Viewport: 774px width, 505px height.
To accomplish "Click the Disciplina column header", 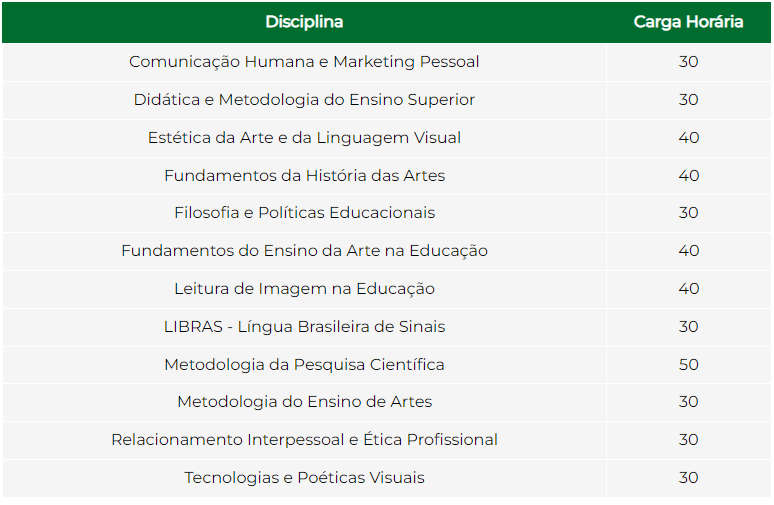I will [x=304, y=22].
